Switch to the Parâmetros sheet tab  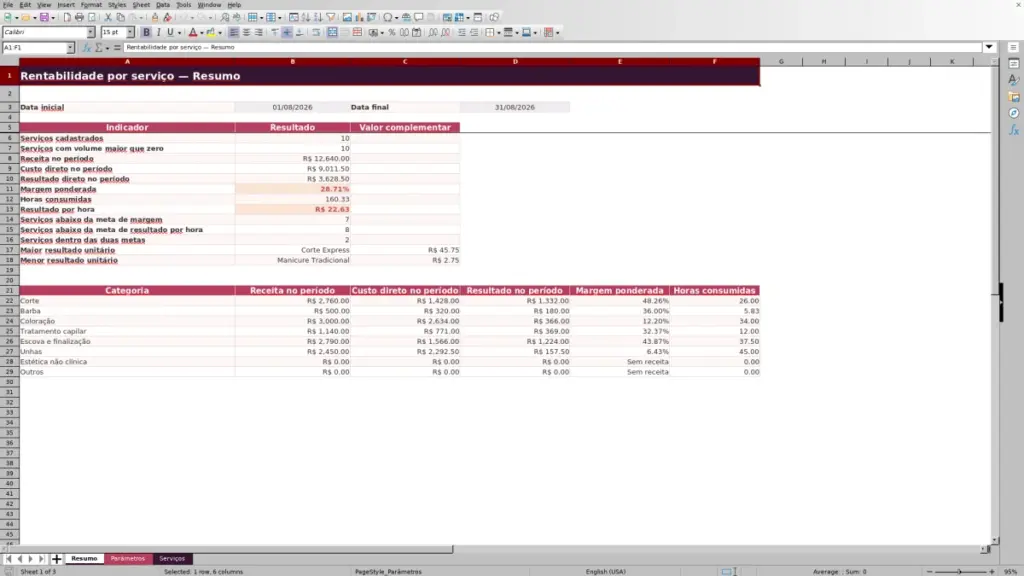pyautogui.click(x=127, y=559)
